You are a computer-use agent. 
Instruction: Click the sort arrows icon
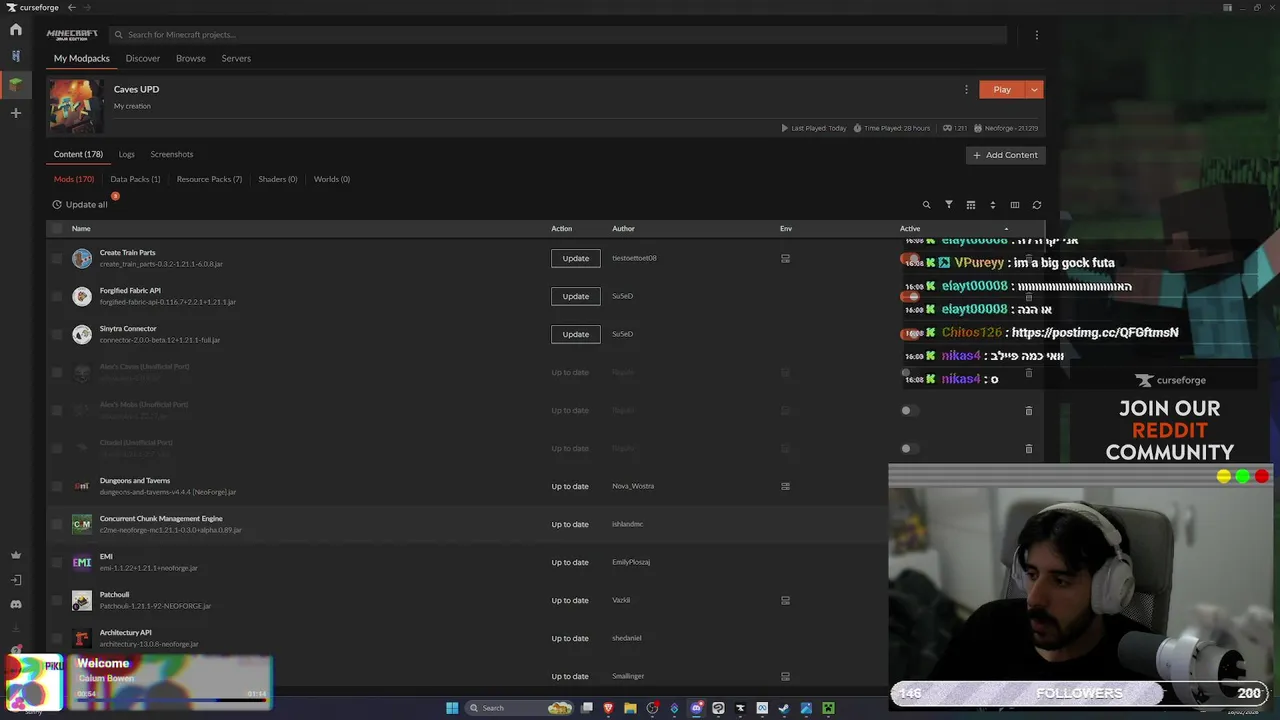point(992,205)
